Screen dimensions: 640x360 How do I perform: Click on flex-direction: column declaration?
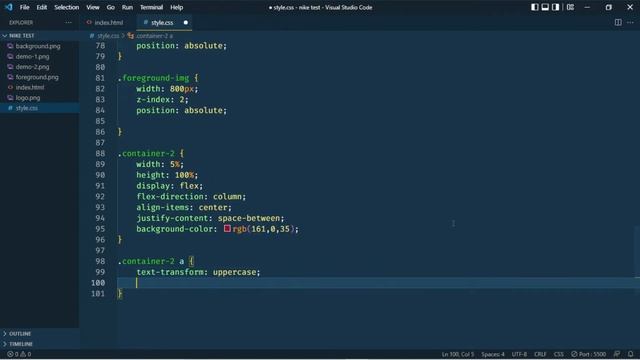191,196
